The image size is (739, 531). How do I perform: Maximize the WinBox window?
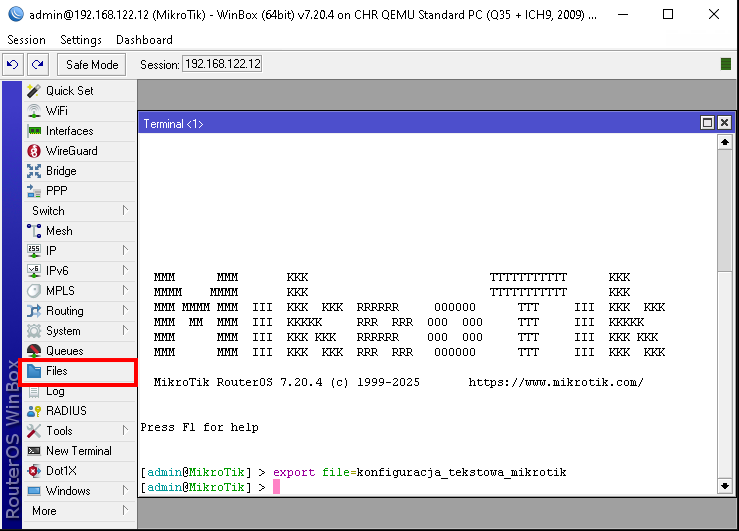pyautogui.click(x=668, y=15)
